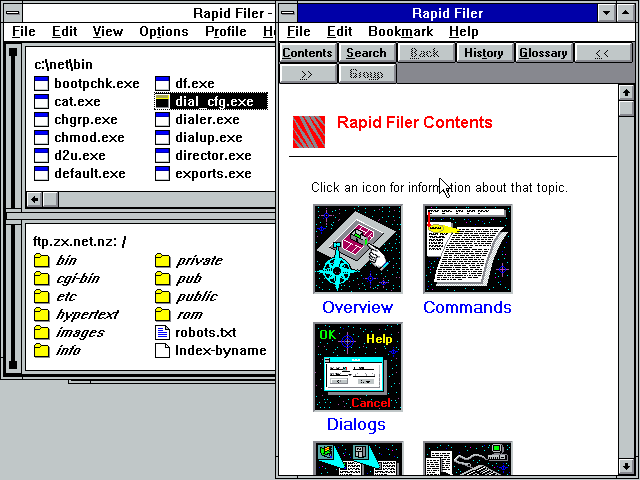Select the default.exe file icon
Screen dimensions: 640x480
click(41, 173)
